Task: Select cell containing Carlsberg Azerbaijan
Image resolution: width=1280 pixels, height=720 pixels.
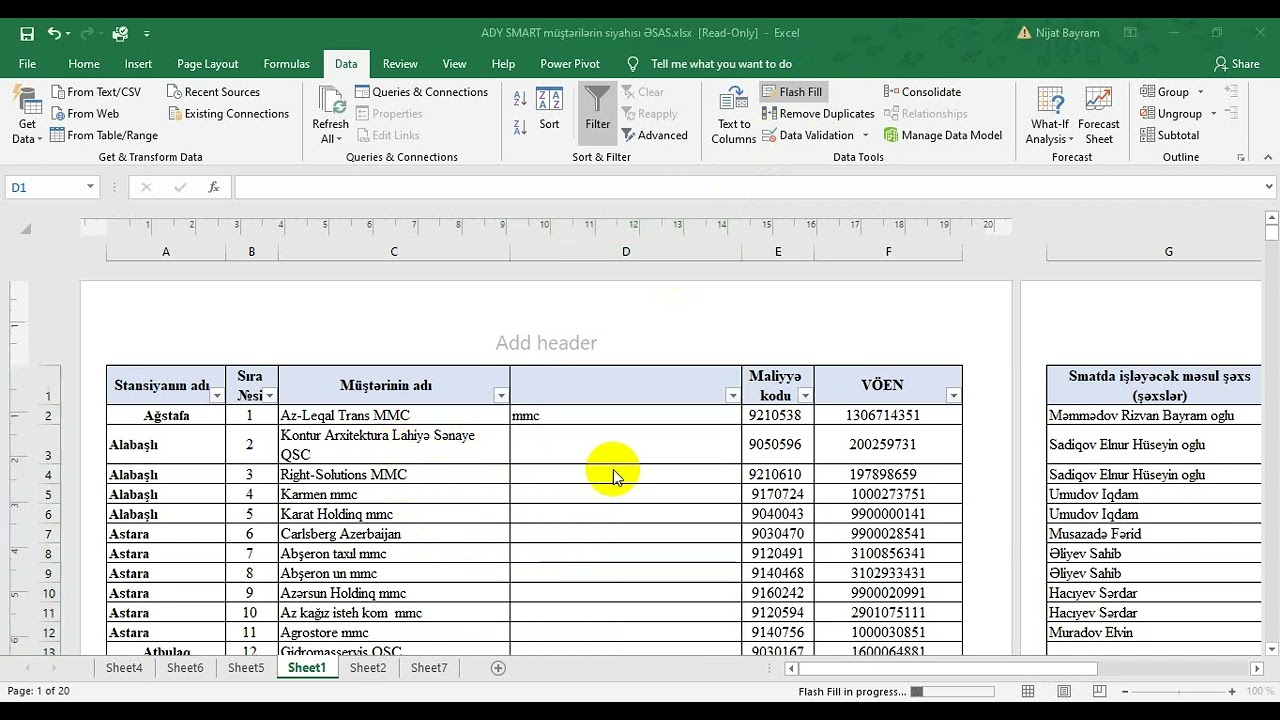Action: click(394, 534)
